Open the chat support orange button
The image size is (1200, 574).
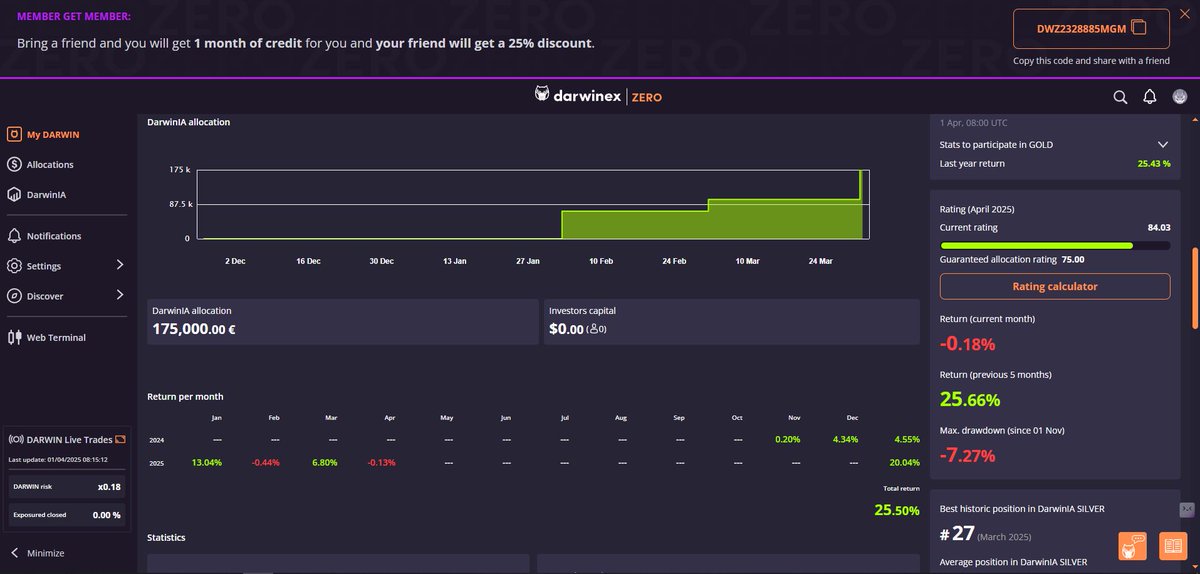pos(1132,547)
